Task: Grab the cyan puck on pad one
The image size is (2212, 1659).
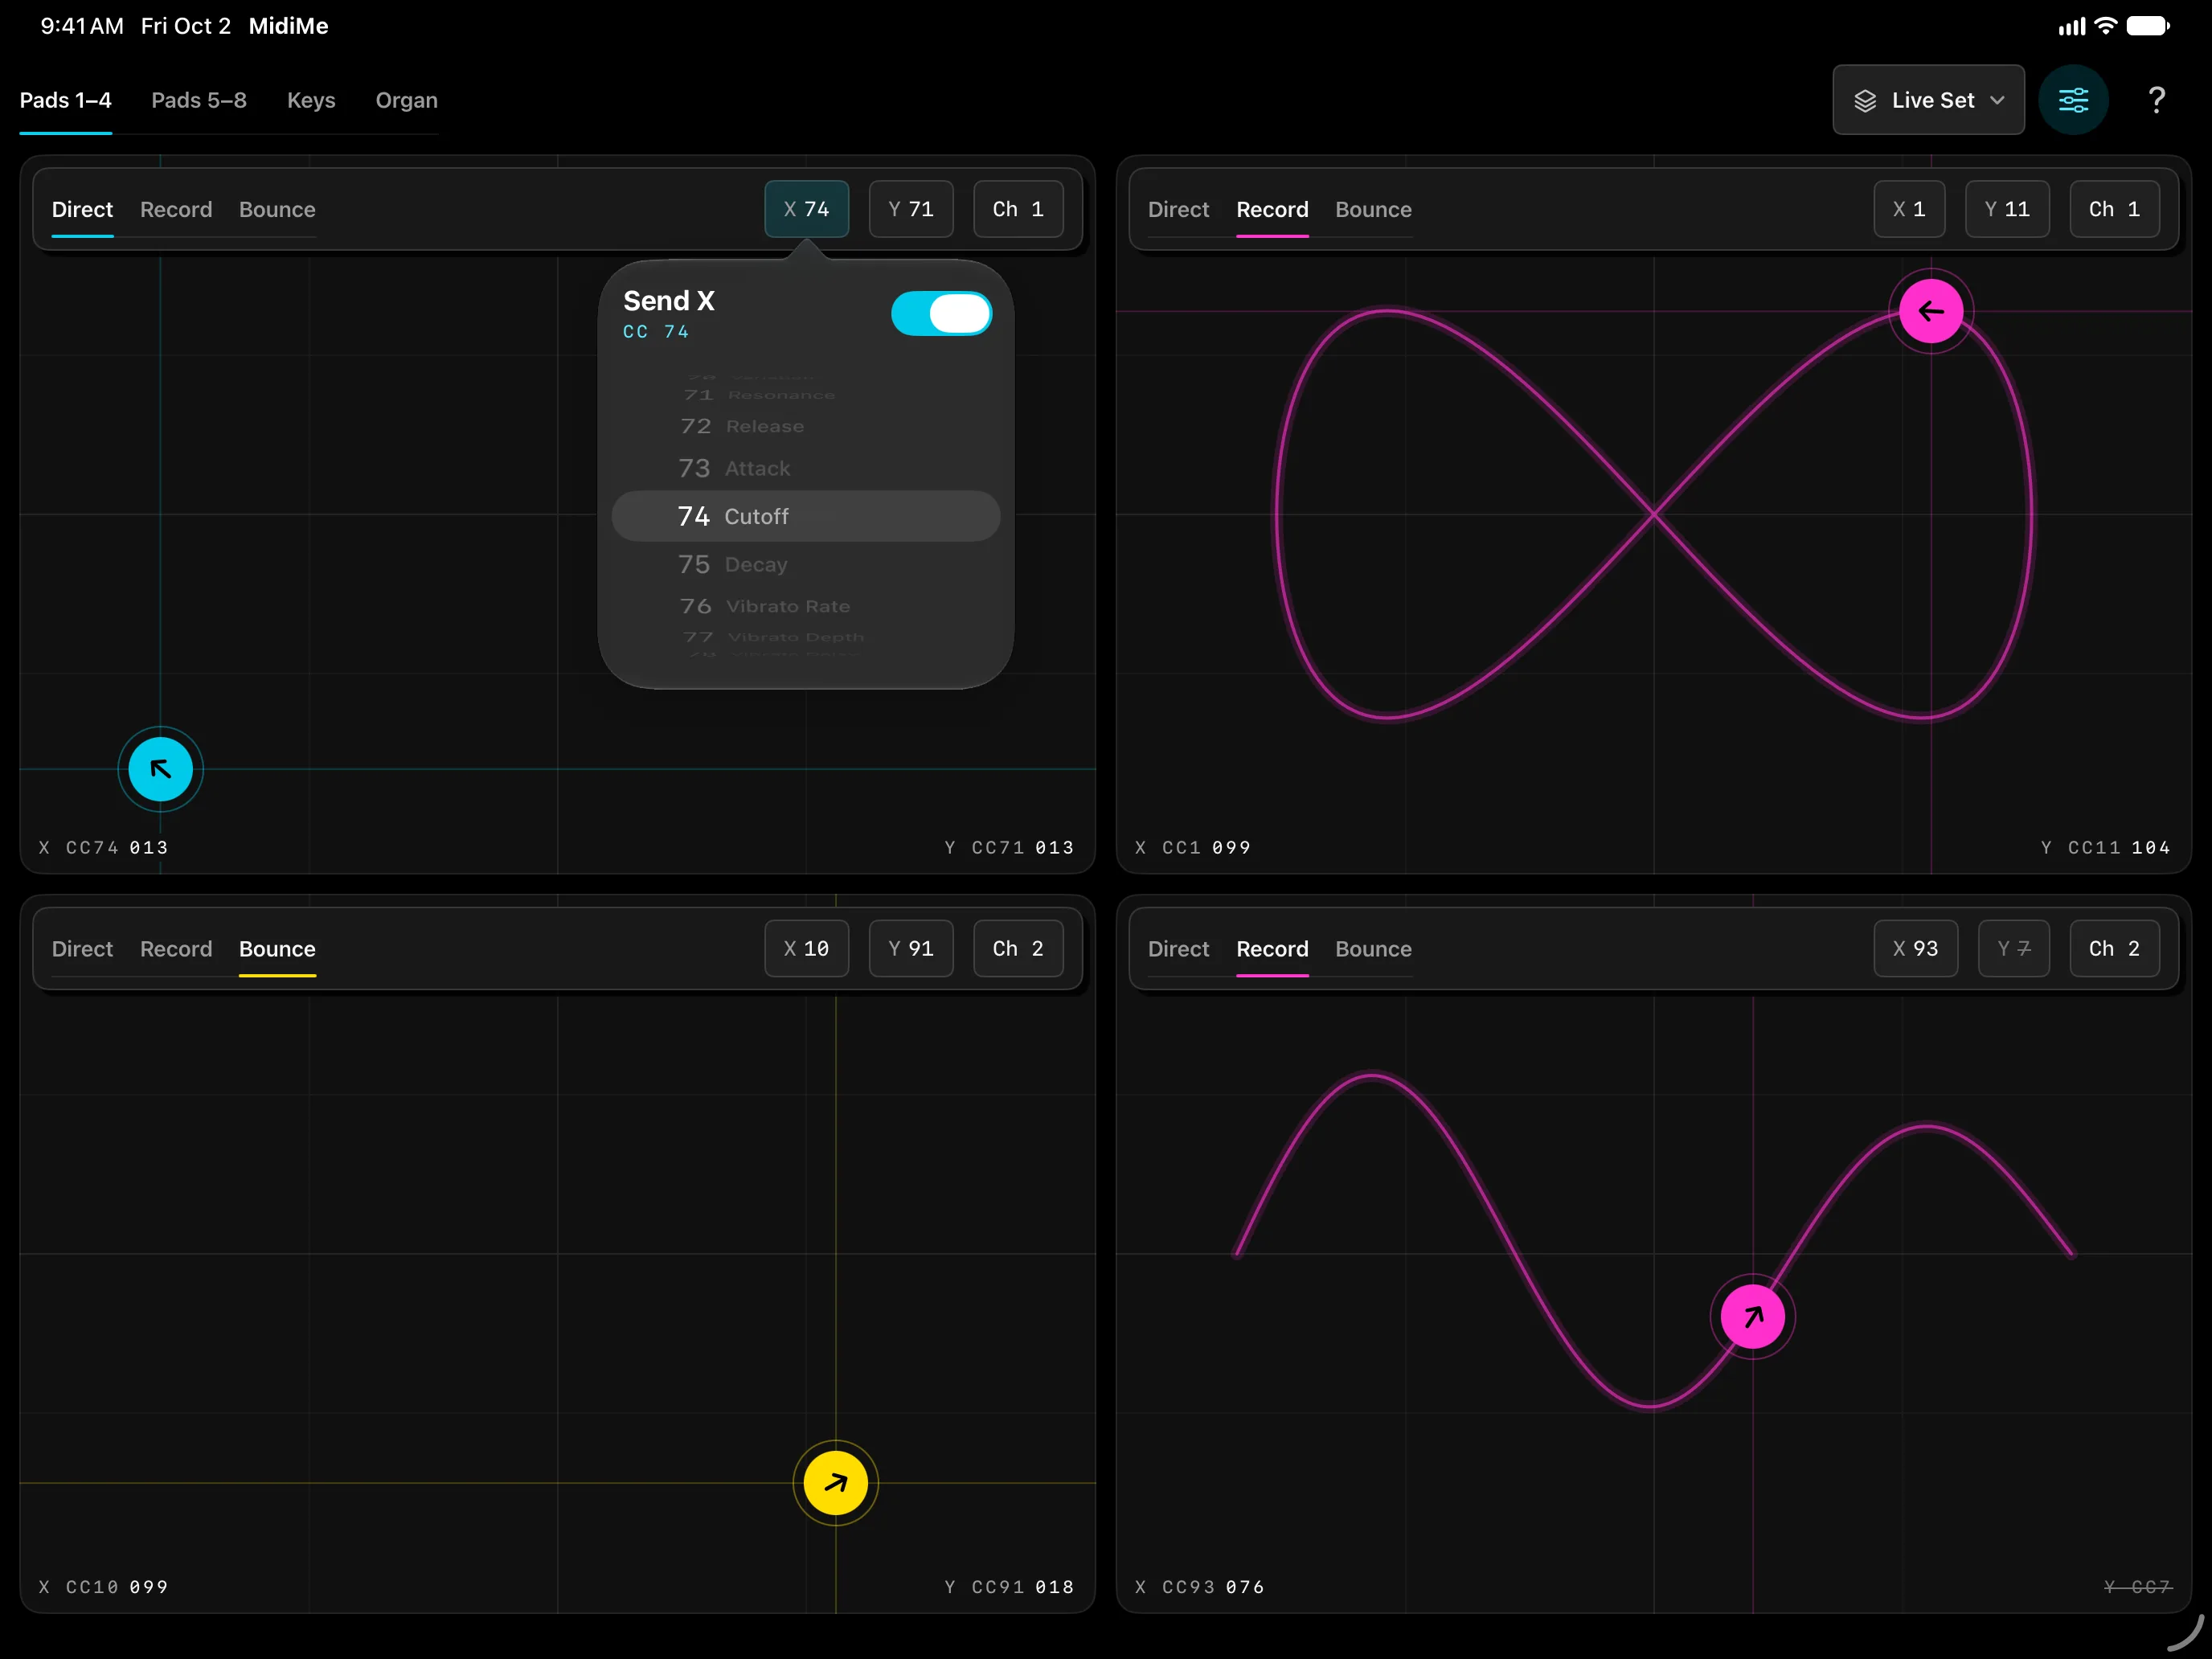Action: [160, 769]
